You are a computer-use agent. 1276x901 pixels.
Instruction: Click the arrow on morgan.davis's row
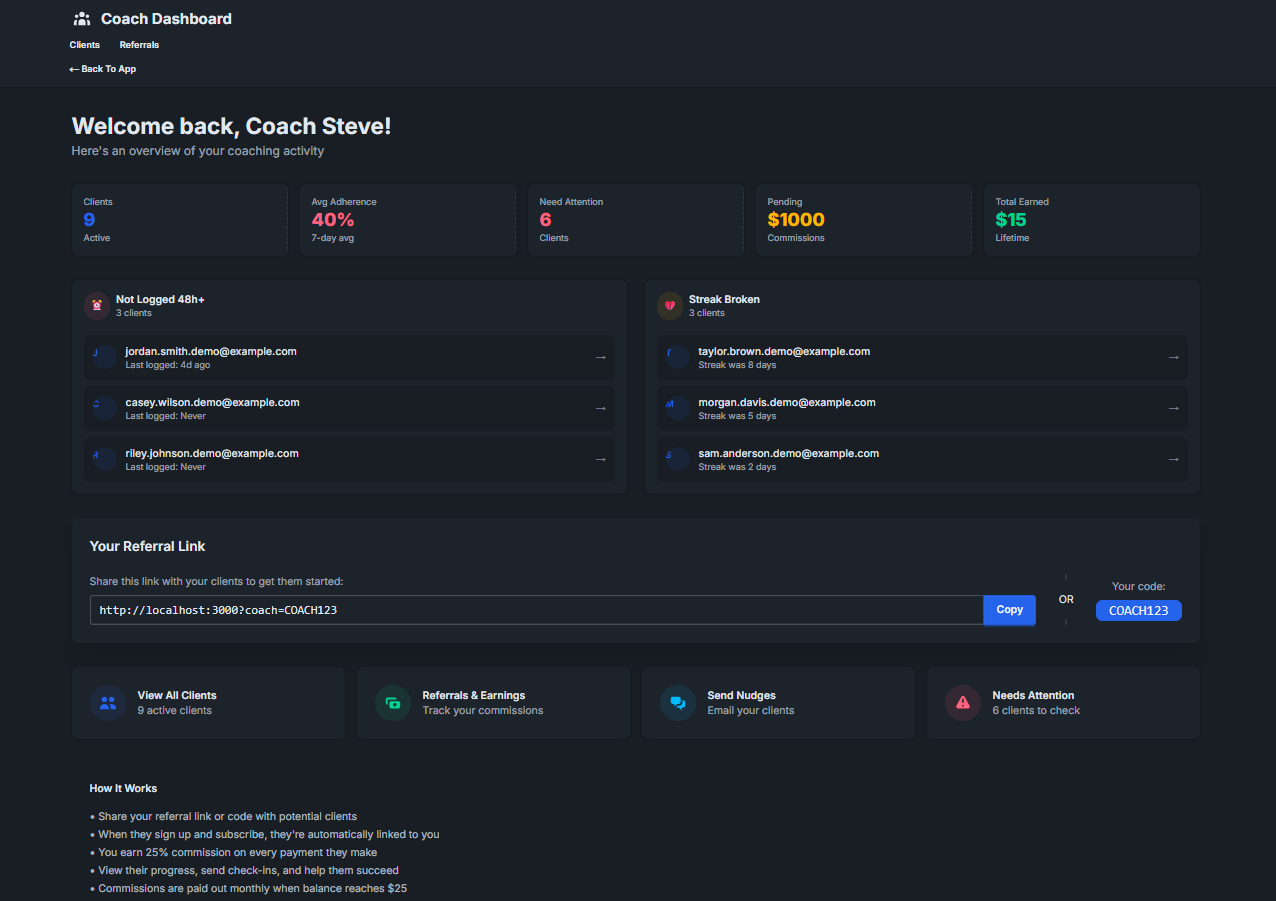[x=1172, y=408]
